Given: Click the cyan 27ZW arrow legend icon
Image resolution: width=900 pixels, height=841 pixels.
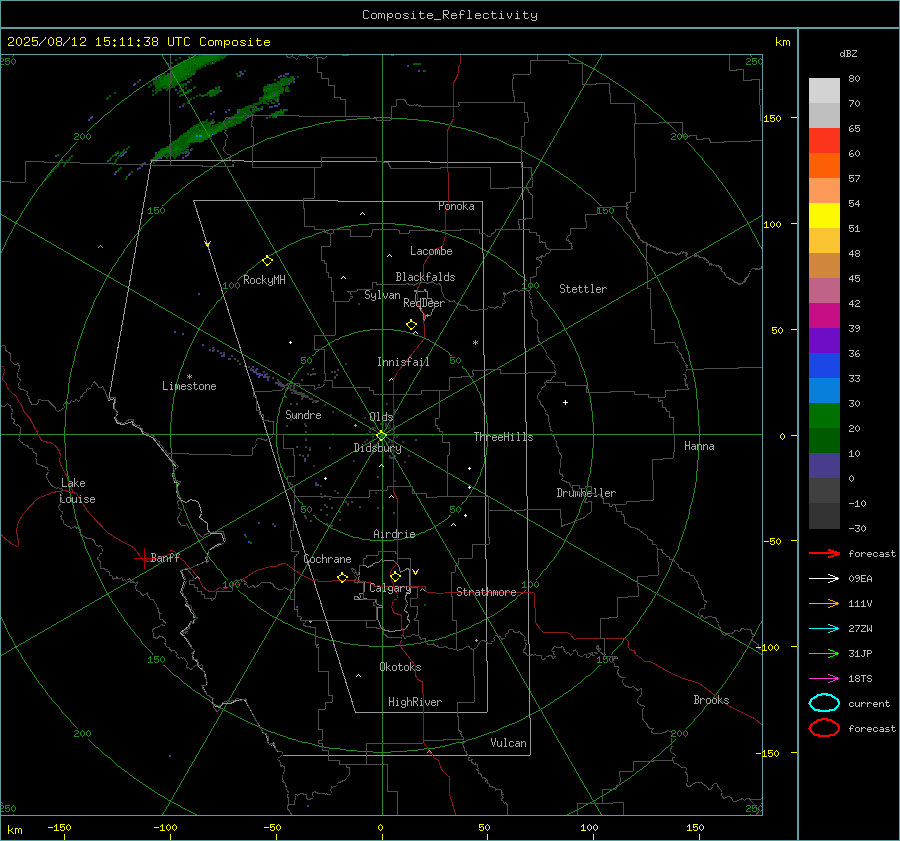Looking at the screenshot, I should (824, 629).
